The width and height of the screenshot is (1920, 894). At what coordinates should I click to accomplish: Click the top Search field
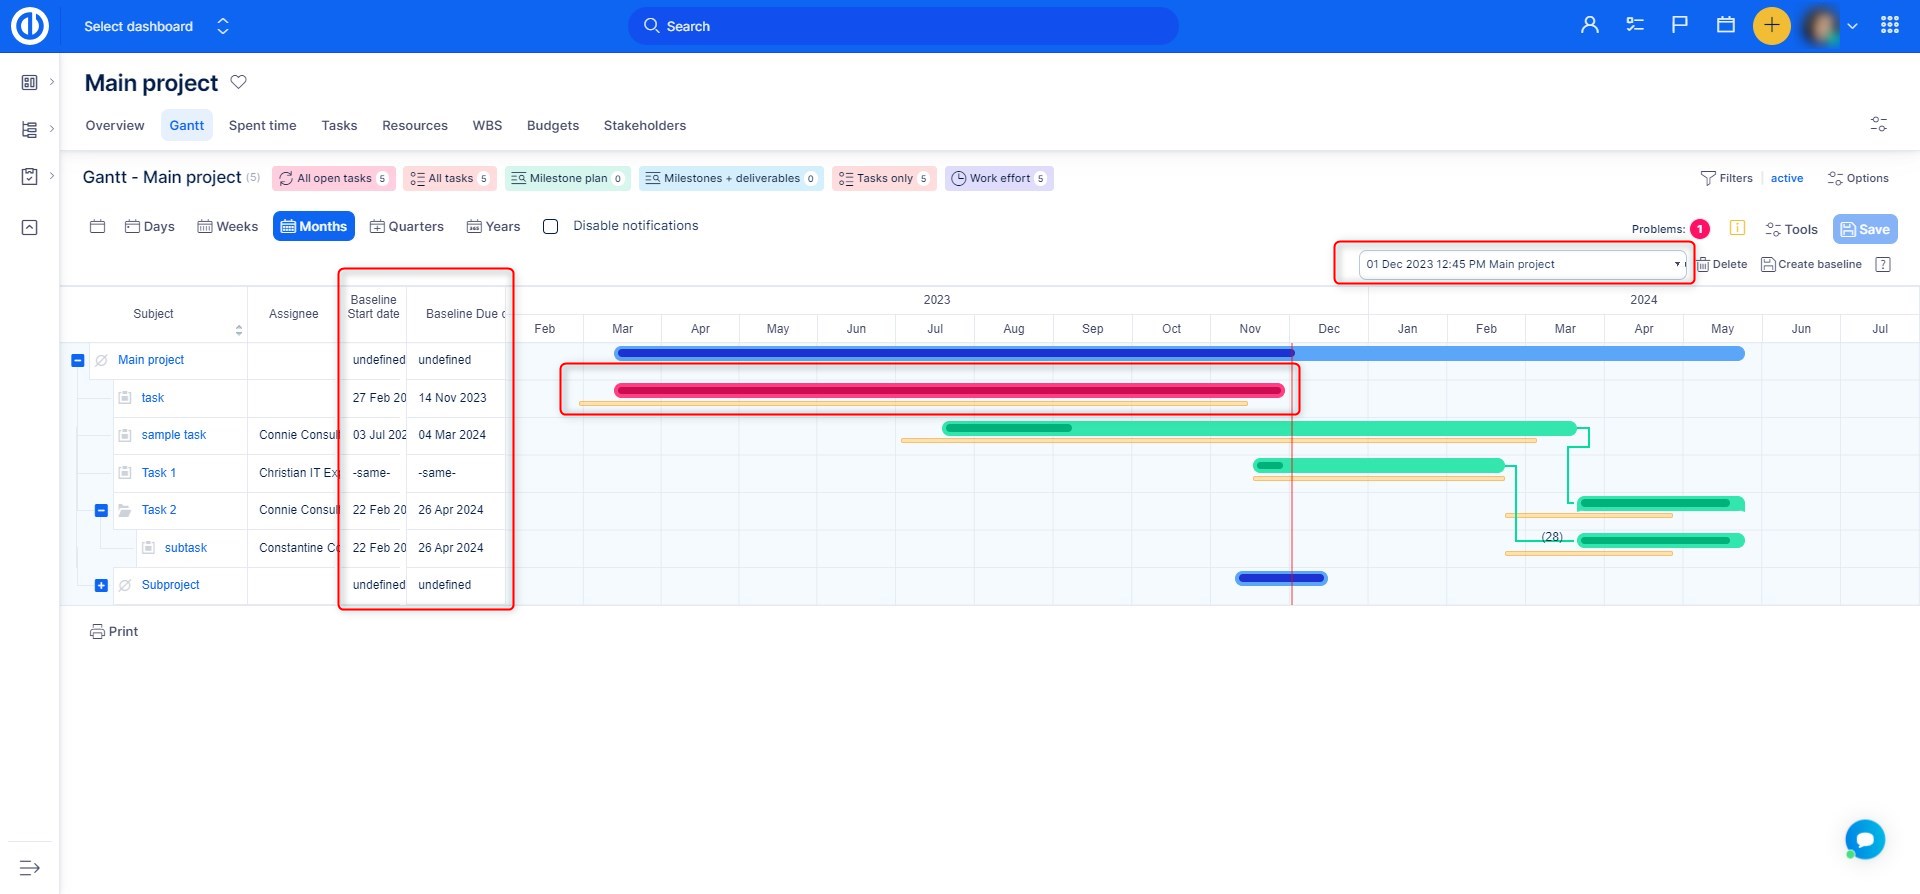tap(902, 26)
